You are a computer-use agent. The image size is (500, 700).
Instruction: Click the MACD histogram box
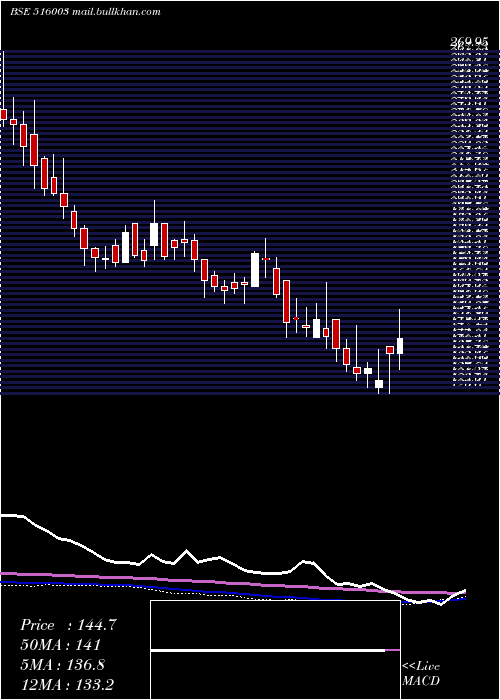pos(275,650)
